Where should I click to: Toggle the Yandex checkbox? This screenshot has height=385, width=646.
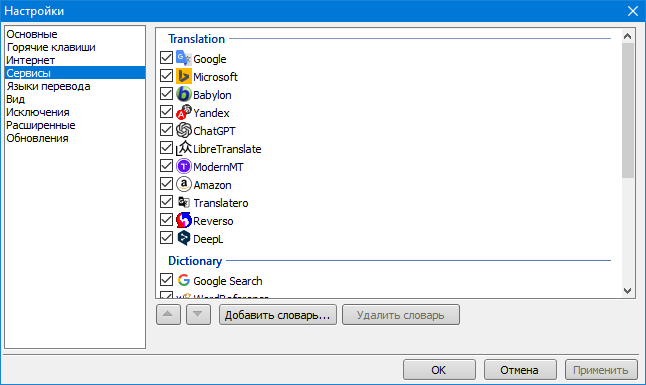tap(166, 112)
